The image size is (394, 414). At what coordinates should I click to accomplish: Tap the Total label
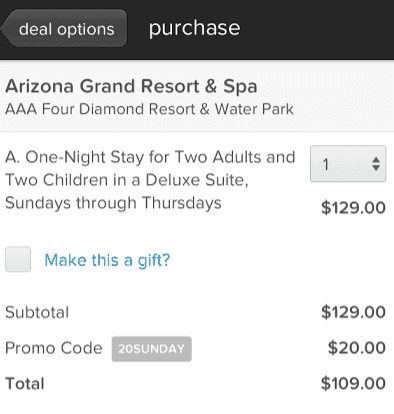(25, 384)
